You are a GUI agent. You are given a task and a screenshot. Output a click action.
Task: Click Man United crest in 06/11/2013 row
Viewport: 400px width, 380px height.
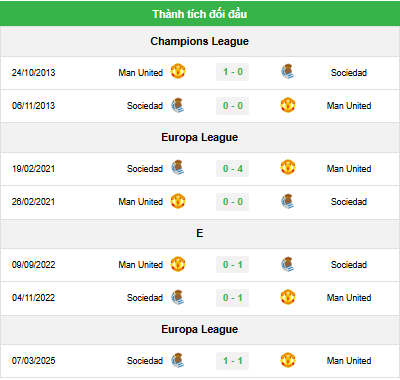pos(288,105)
